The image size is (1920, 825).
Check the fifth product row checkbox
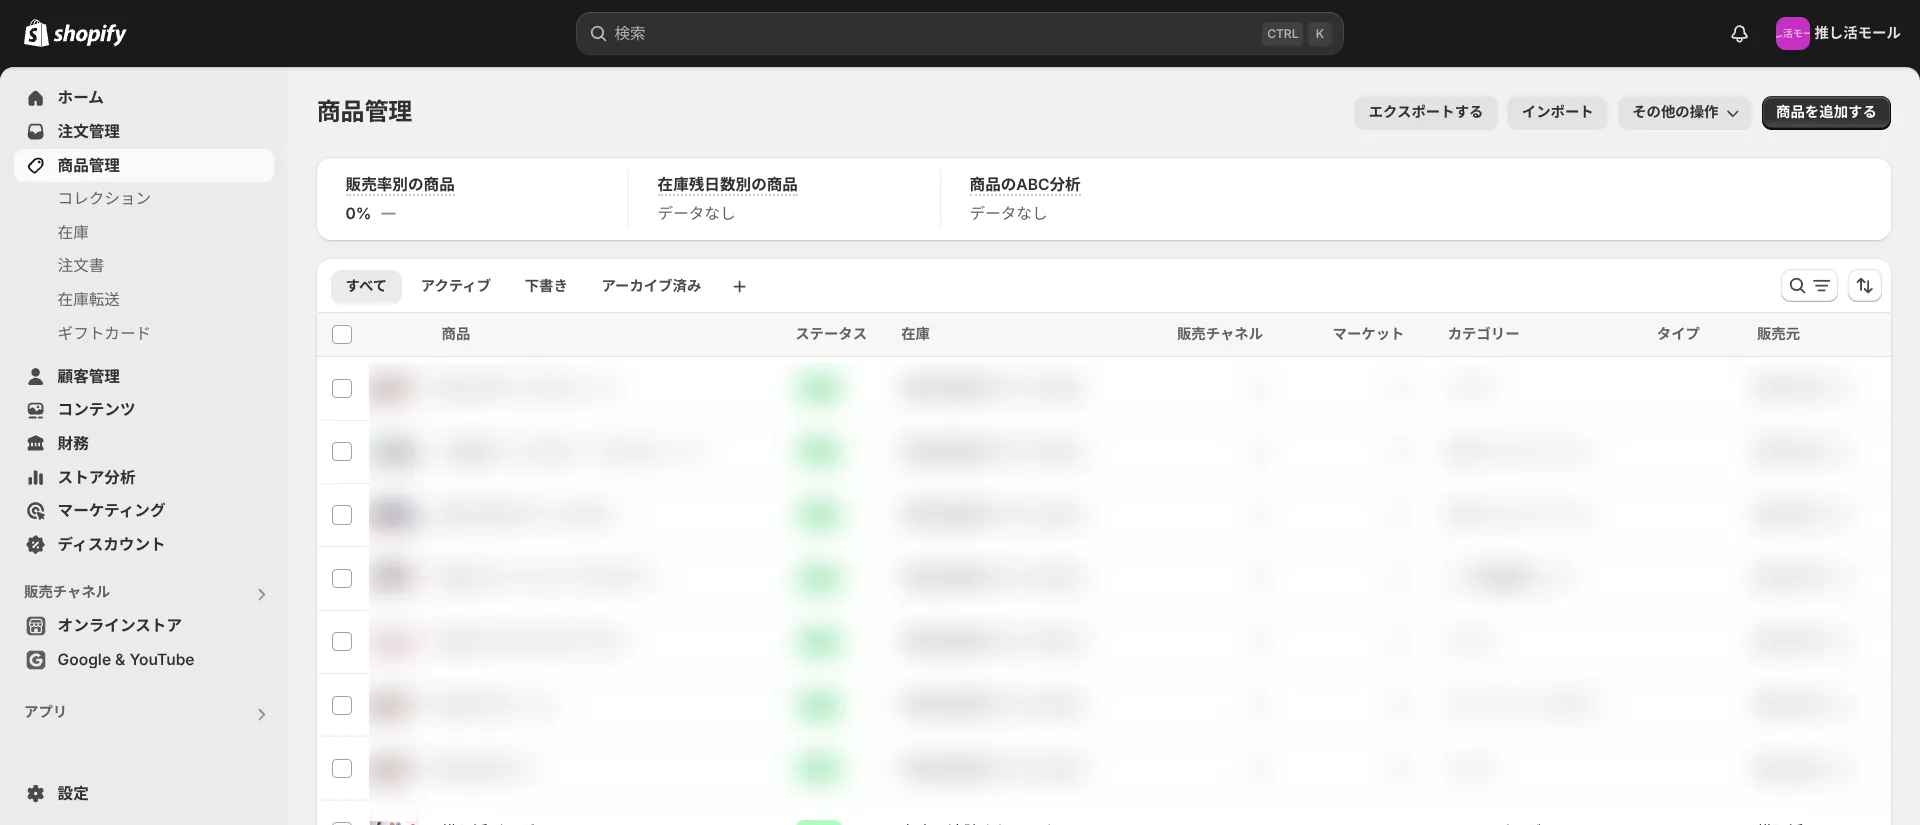(342, 641)
